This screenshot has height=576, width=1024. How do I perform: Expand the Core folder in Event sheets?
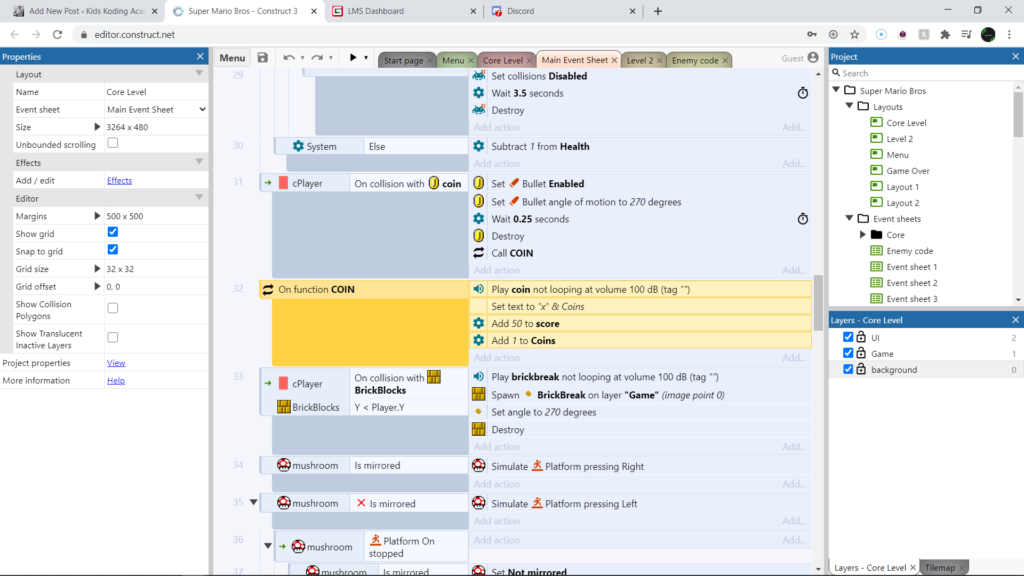point(863,234)
